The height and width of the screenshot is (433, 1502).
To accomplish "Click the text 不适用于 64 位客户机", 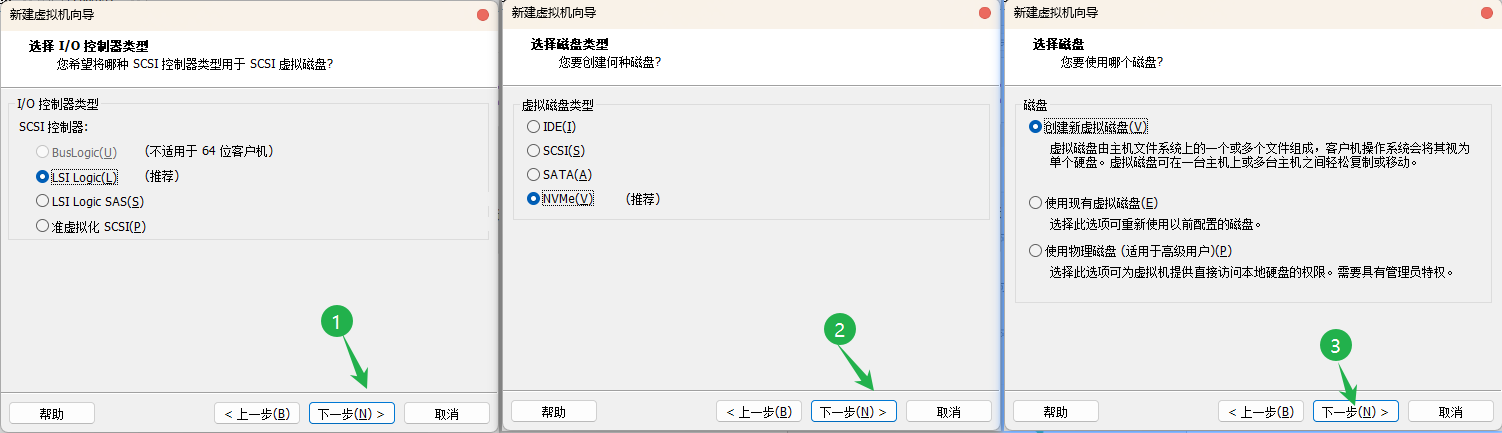I will (x=209, y=152).
